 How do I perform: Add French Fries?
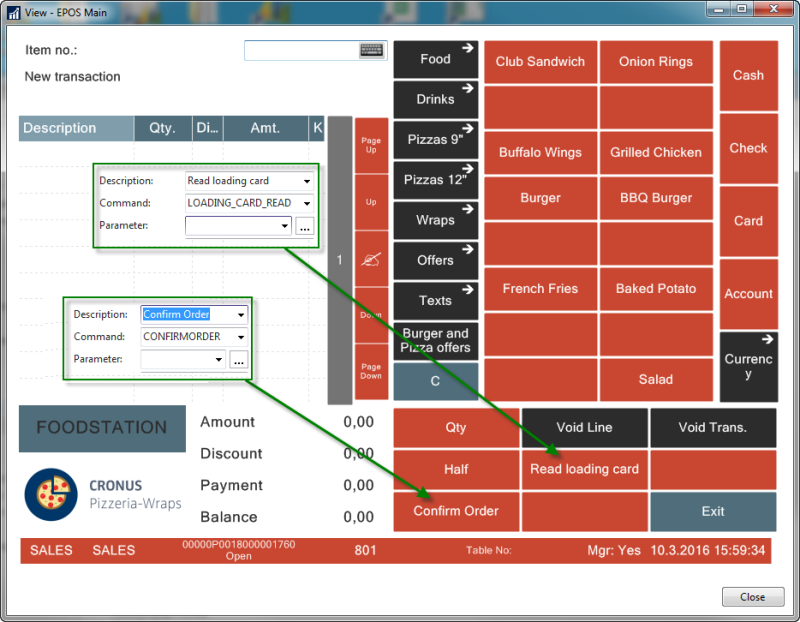pos(540,289)
